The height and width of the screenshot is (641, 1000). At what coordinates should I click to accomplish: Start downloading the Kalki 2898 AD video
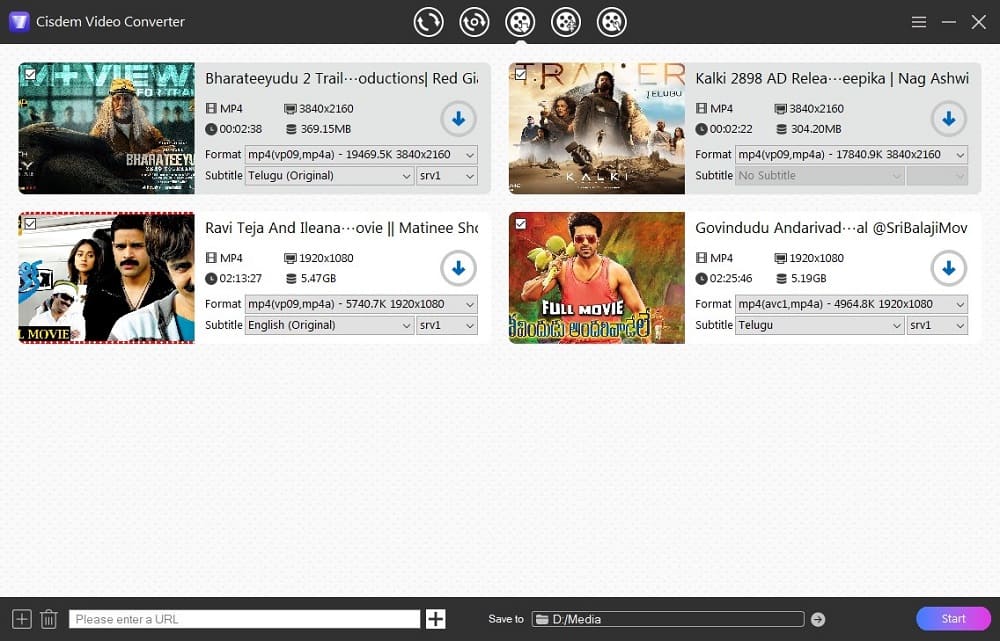pyautogui.click(x=948, y=118)
